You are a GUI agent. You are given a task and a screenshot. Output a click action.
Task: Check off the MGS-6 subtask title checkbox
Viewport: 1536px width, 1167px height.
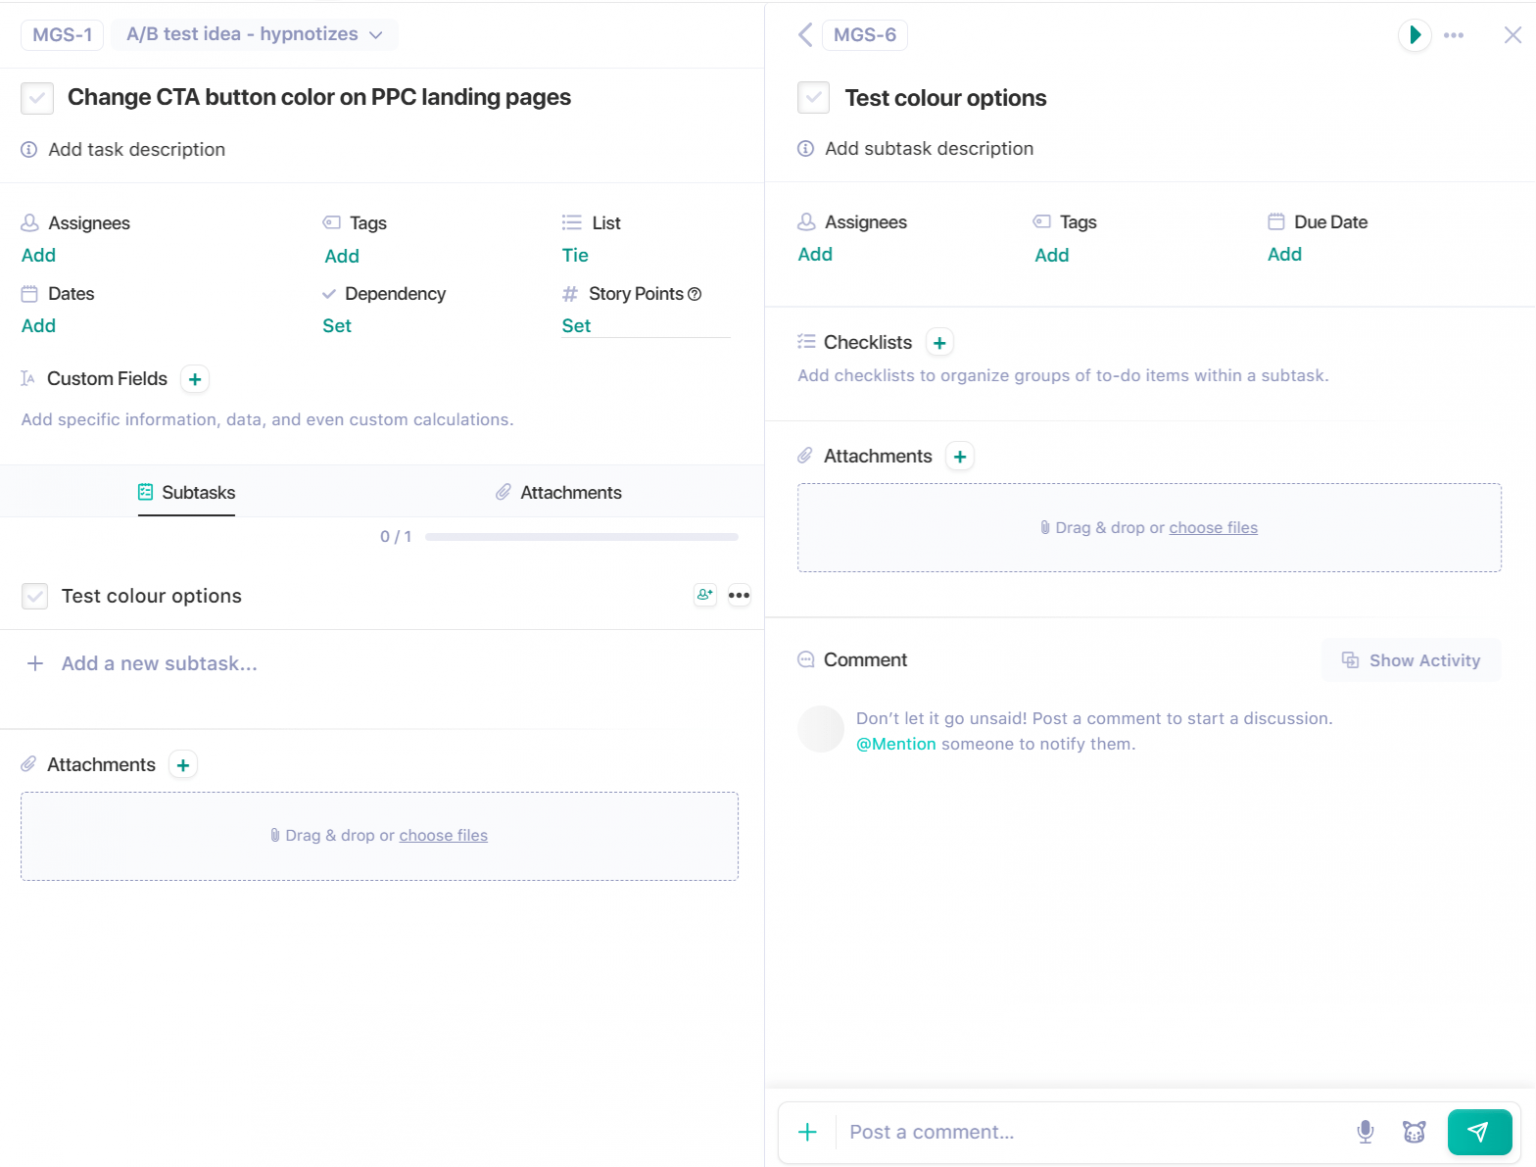click(x=813, y=98)
